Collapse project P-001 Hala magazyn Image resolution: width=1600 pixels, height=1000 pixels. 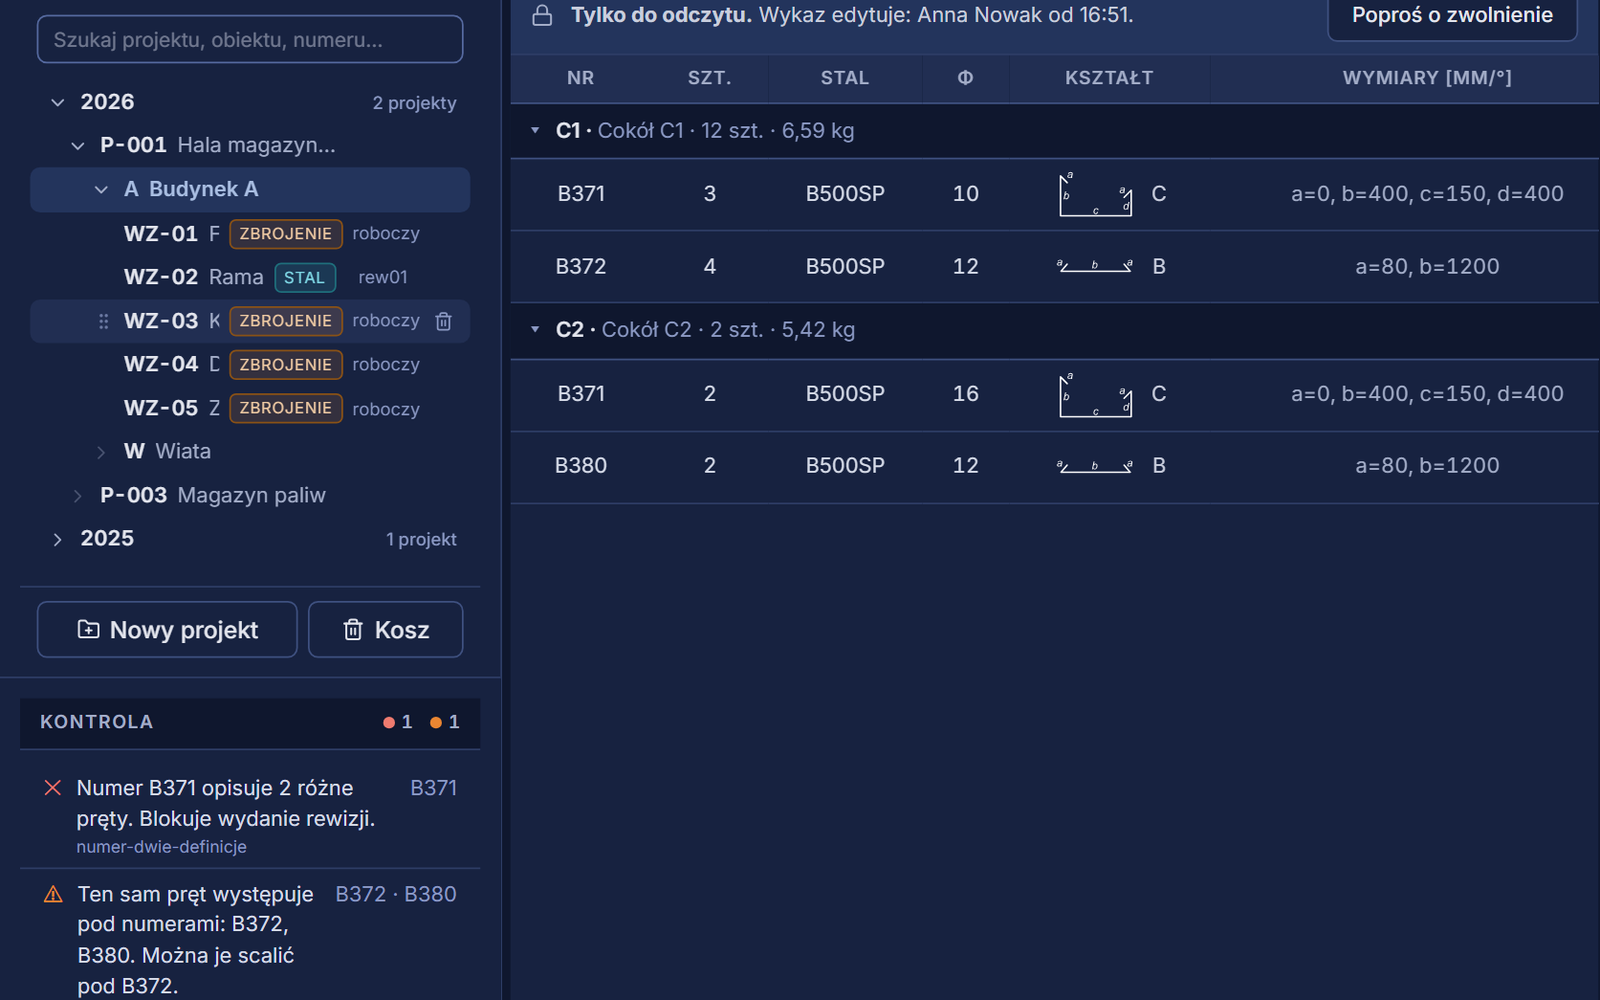point(78,146)
